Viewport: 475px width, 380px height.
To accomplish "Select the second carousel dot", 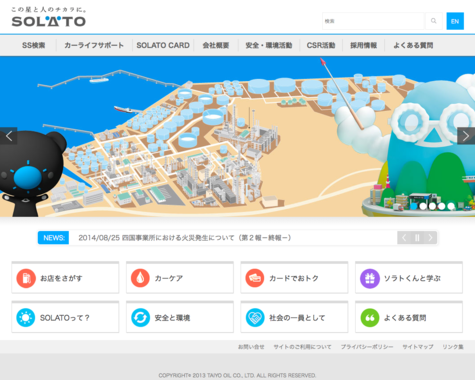I will pos(423,206).
